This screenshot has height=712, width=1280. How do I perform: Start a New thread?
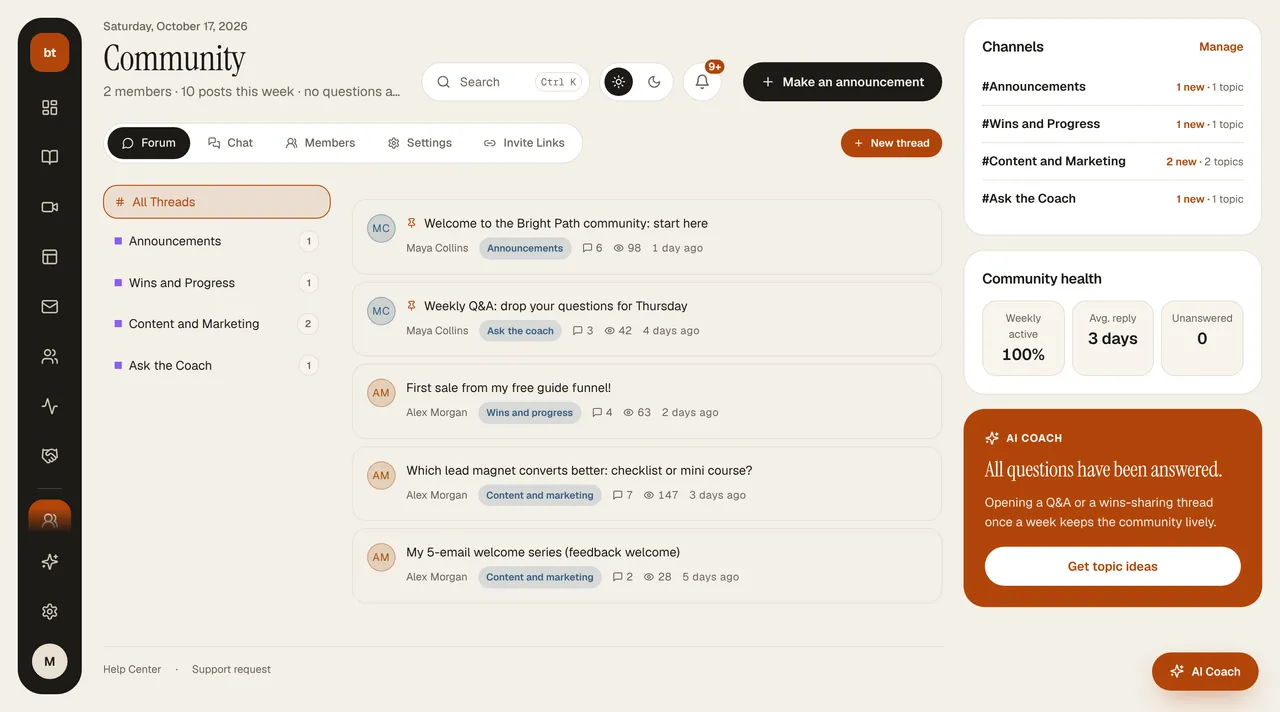point(891,143)
